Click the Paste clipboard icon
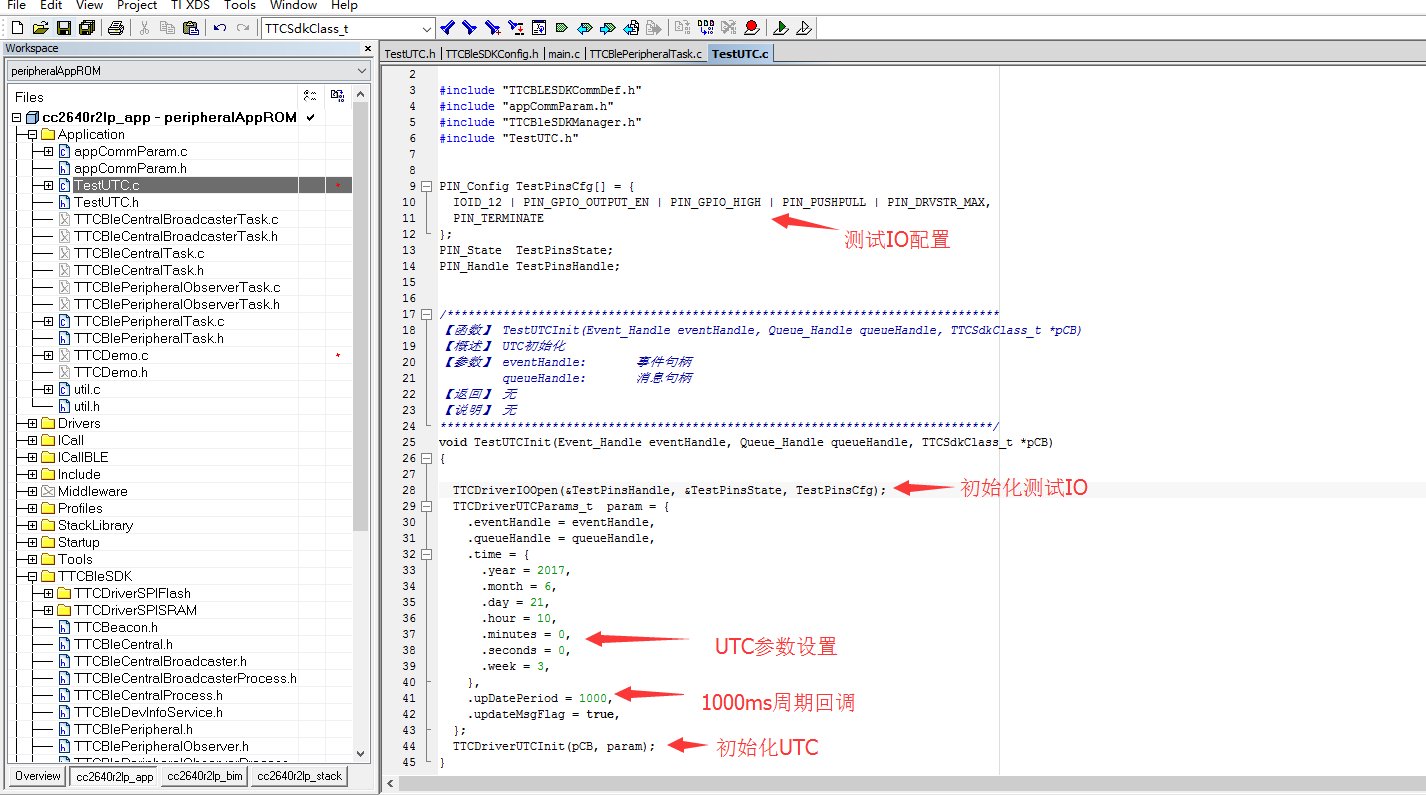 tap(190, 28)
